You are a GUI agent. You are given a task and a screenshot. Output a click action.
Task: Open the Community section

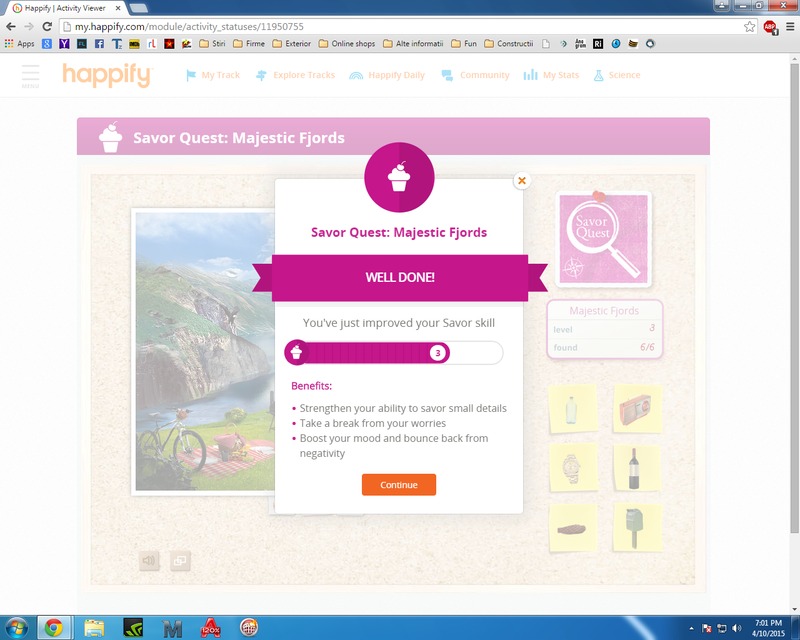(476, 75)
